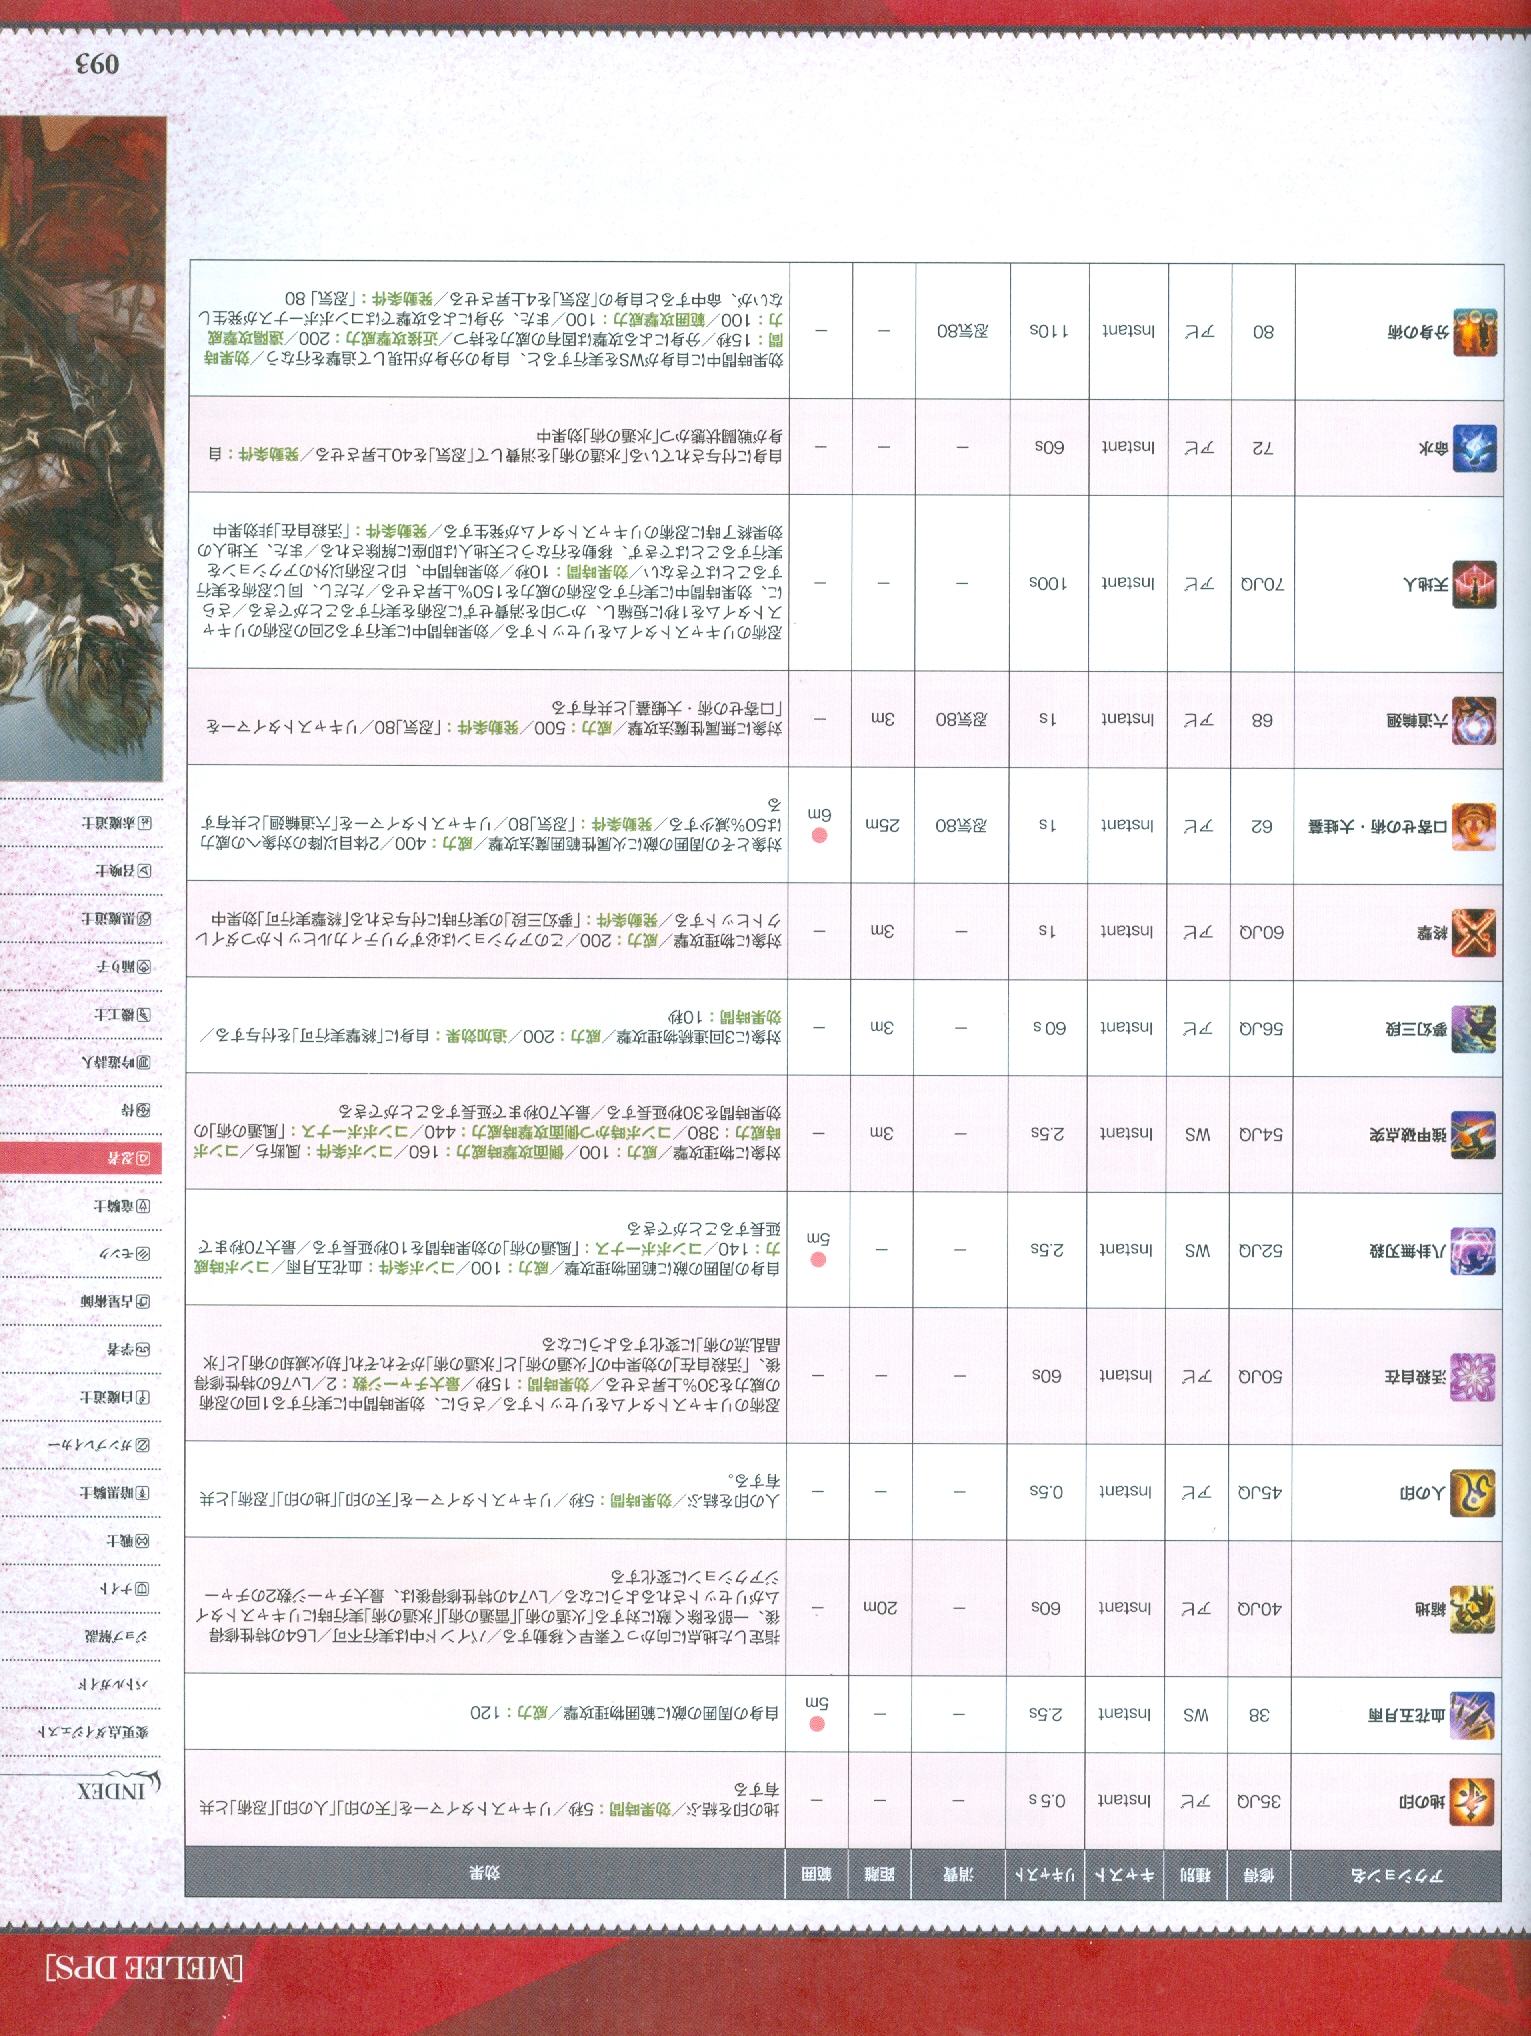The image size is (1531, 2036).
Task: Click the 70JQ level value for 天地人
Action: tap(1263, 583)
